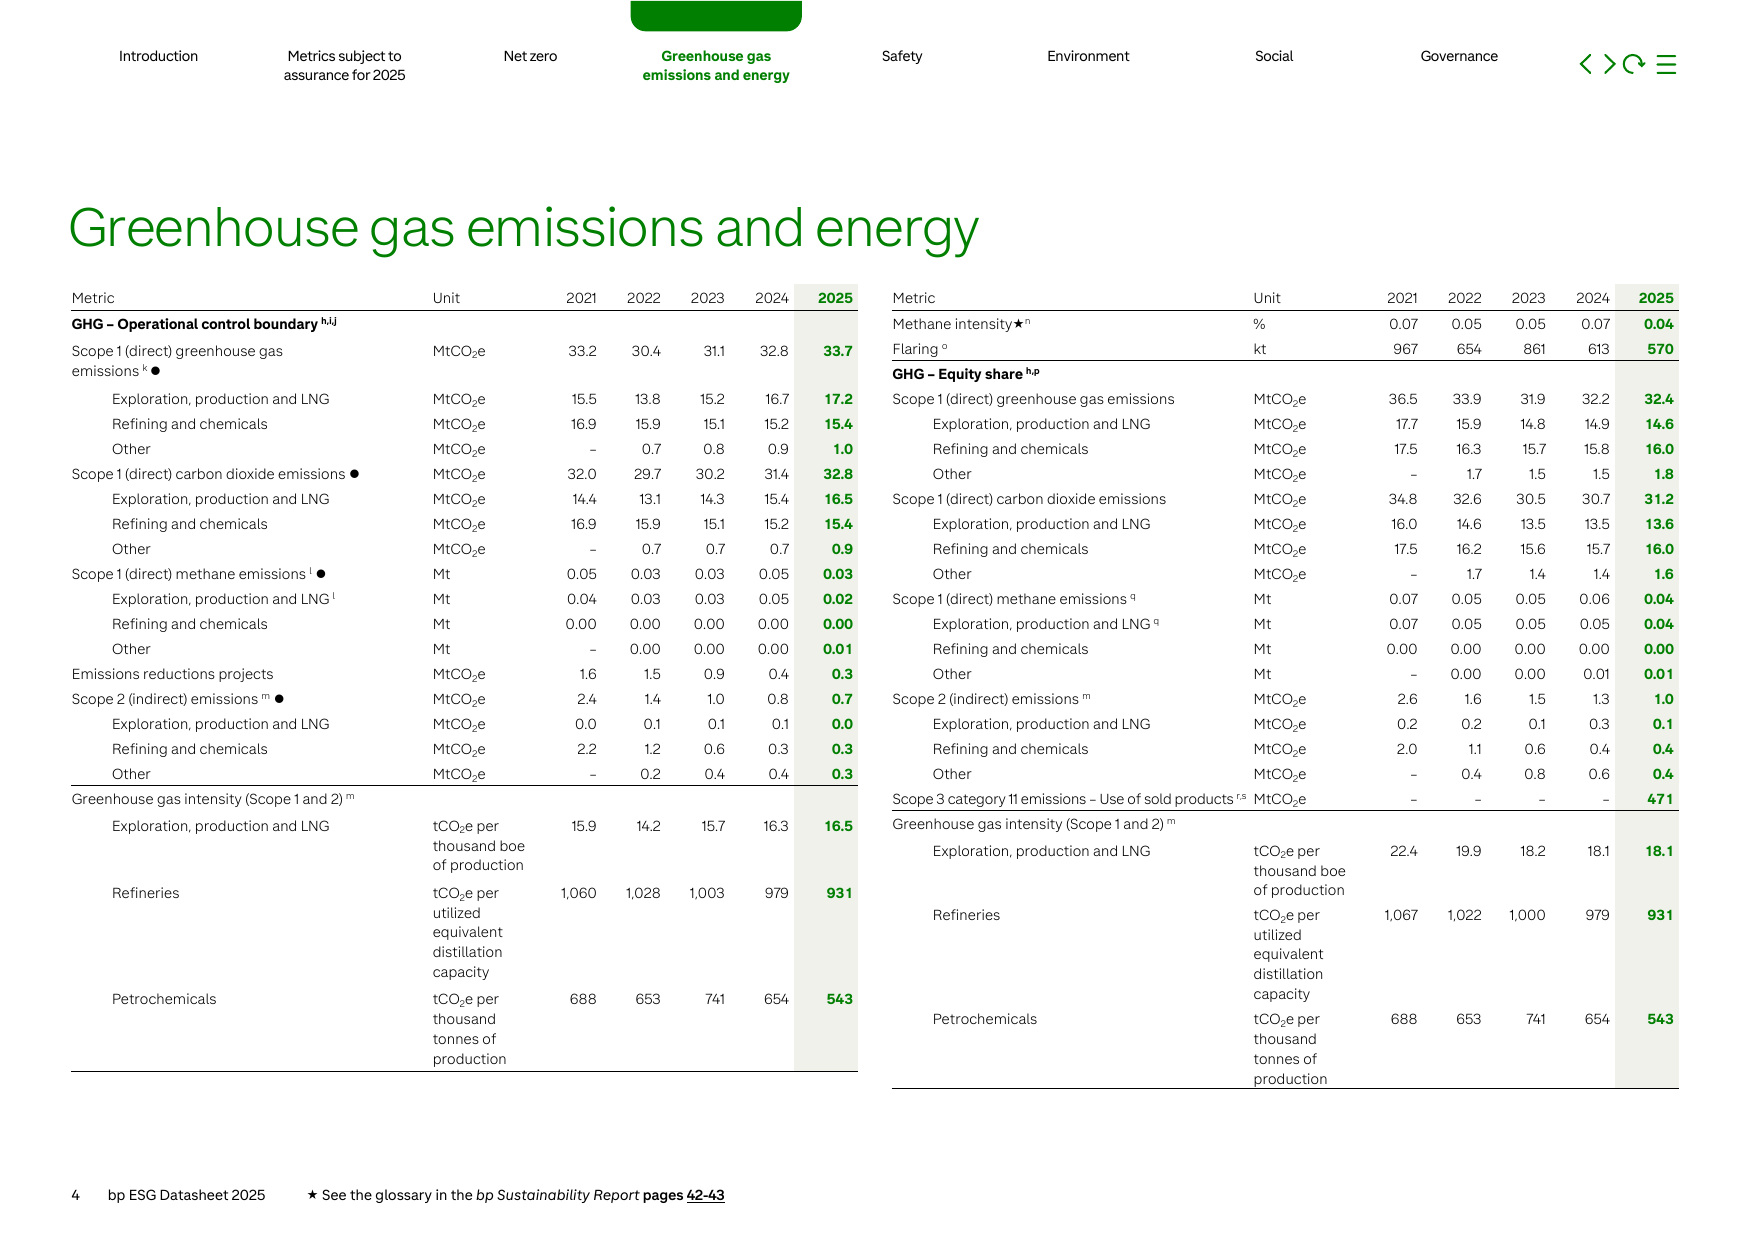Click 'Emissions reductions projects' row label
1754x1241 pixels.
172,674
